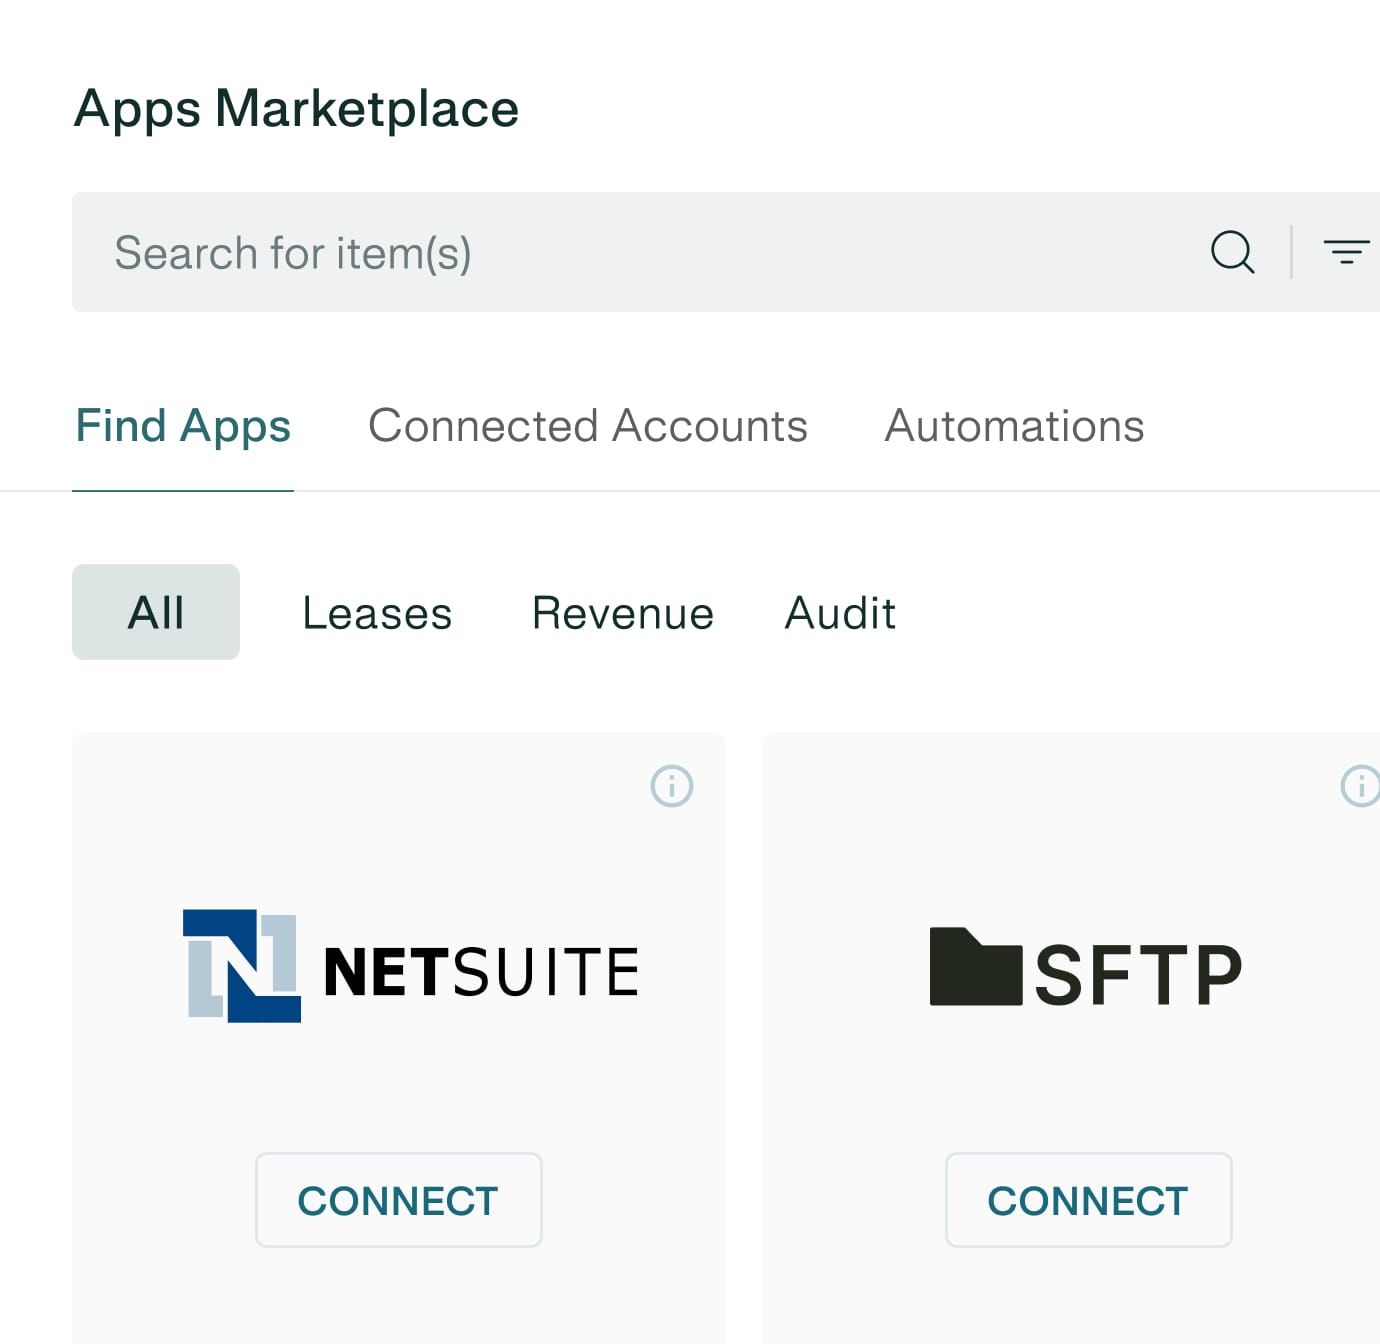Screen dimensions: 1380x1344
Task: Click the SFTP logo
Action: tap(1086, 968)
